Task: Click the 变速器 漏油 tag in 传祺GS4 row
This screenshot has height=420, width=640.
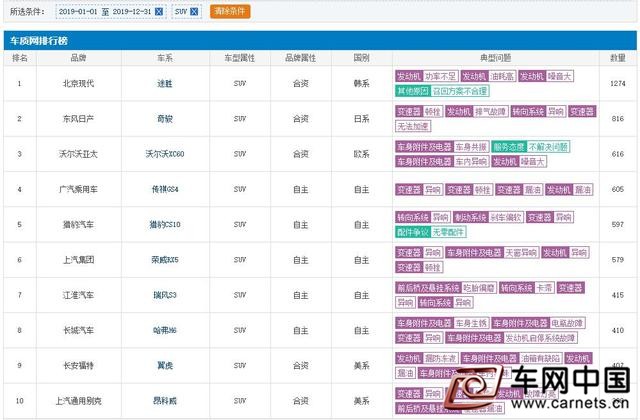Action: [x=519, y=190]
